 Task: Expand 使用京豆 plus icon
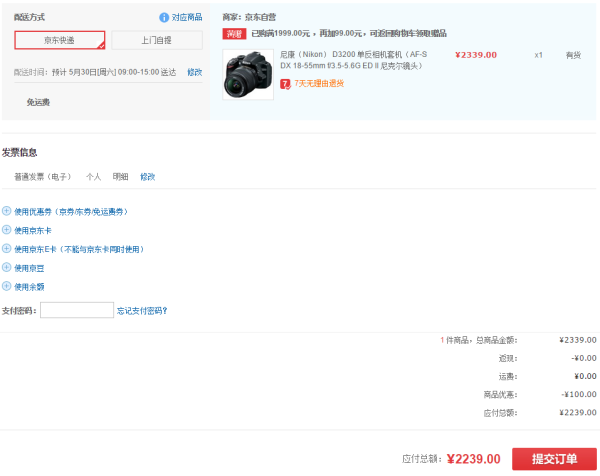[7, 267]
